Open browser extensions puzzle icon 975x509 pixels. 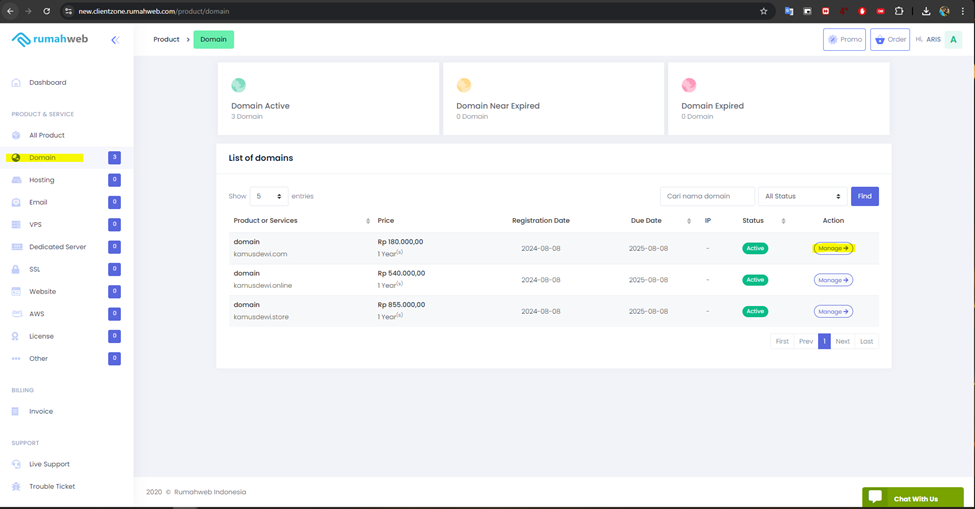pyautogui.click(x=899, y=11)
